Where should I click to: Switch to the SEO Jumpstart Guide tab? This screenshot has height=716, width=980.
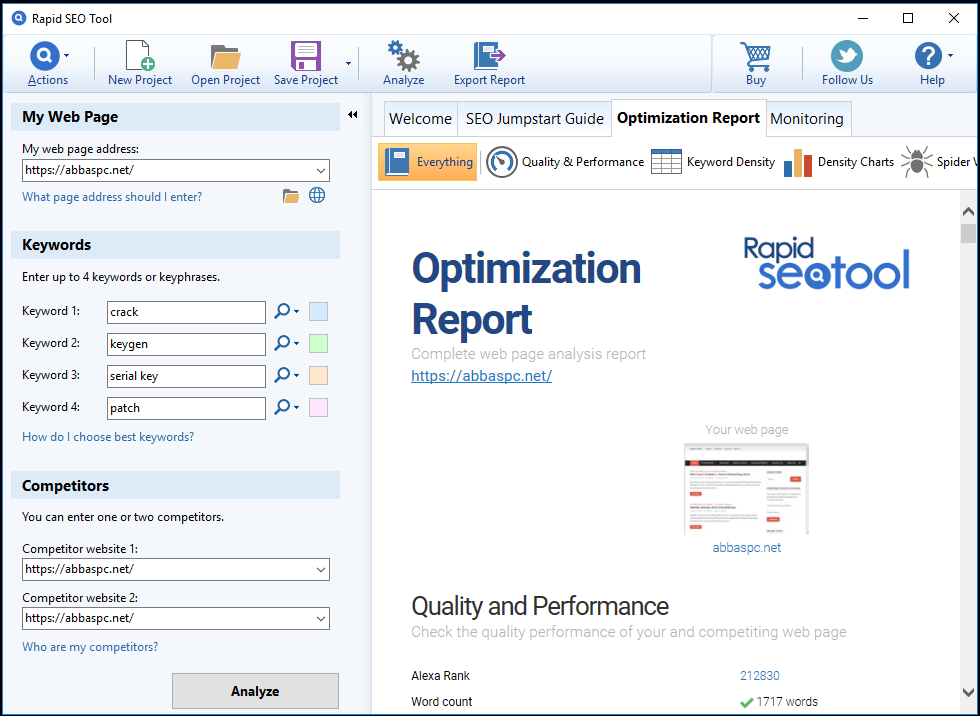click(534, 119)
